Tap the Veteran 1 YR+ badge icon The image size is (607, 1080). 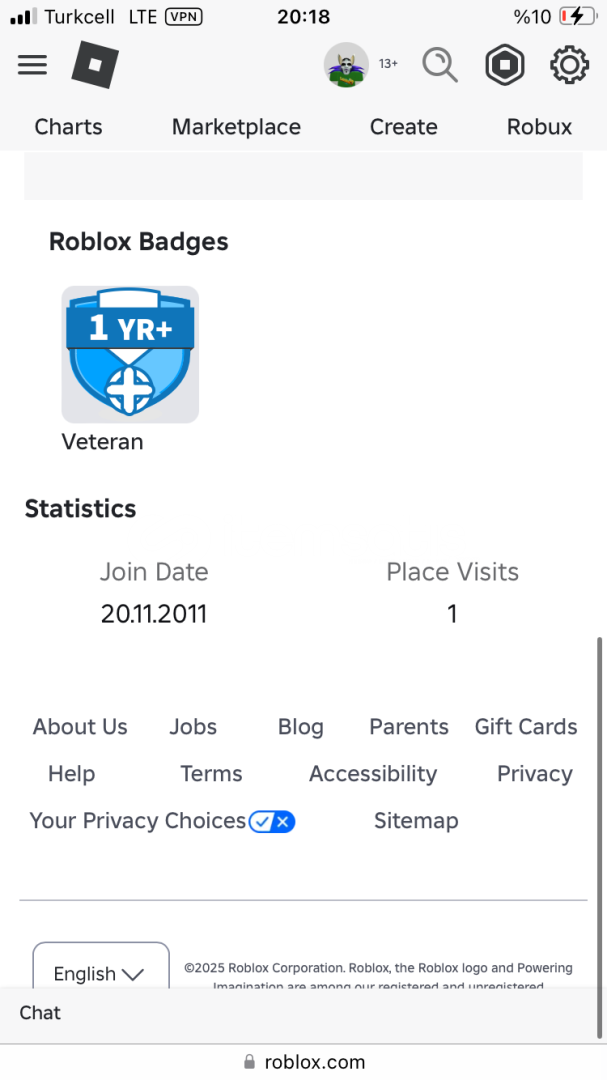(130, 354)
